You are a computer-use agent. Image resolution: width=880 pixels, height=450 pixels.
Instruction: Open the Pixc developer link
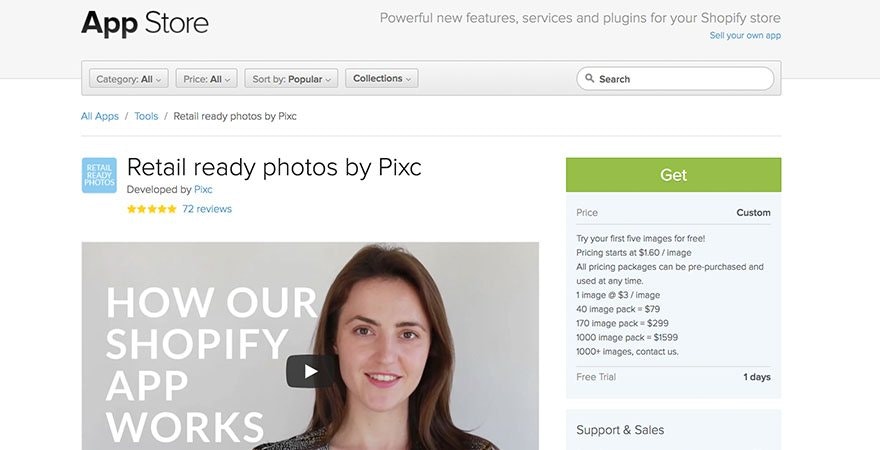click(203, 190)
